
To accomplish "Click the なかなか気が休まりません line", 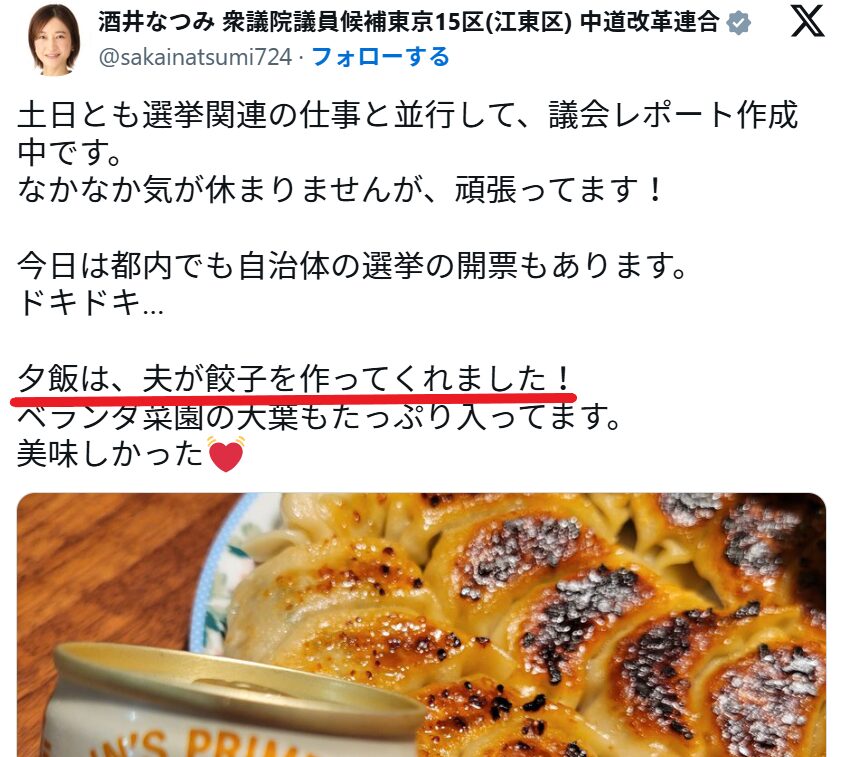I will coord(339,190).
